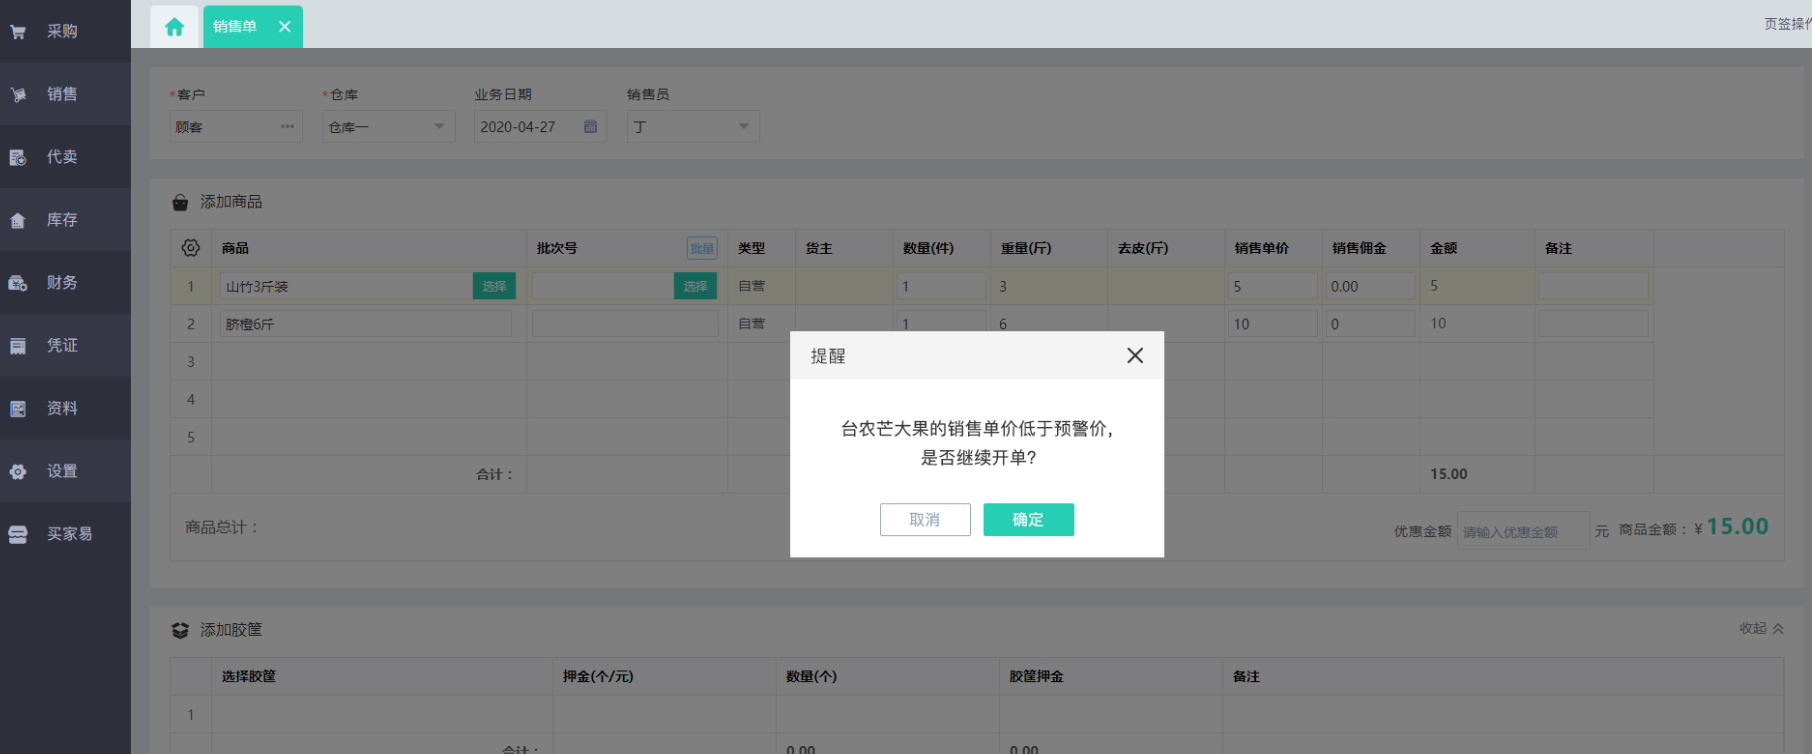This screenshot has width=1812, height=754.
Task: Click the 优惠金额 input field
Action: [1522, 532]
